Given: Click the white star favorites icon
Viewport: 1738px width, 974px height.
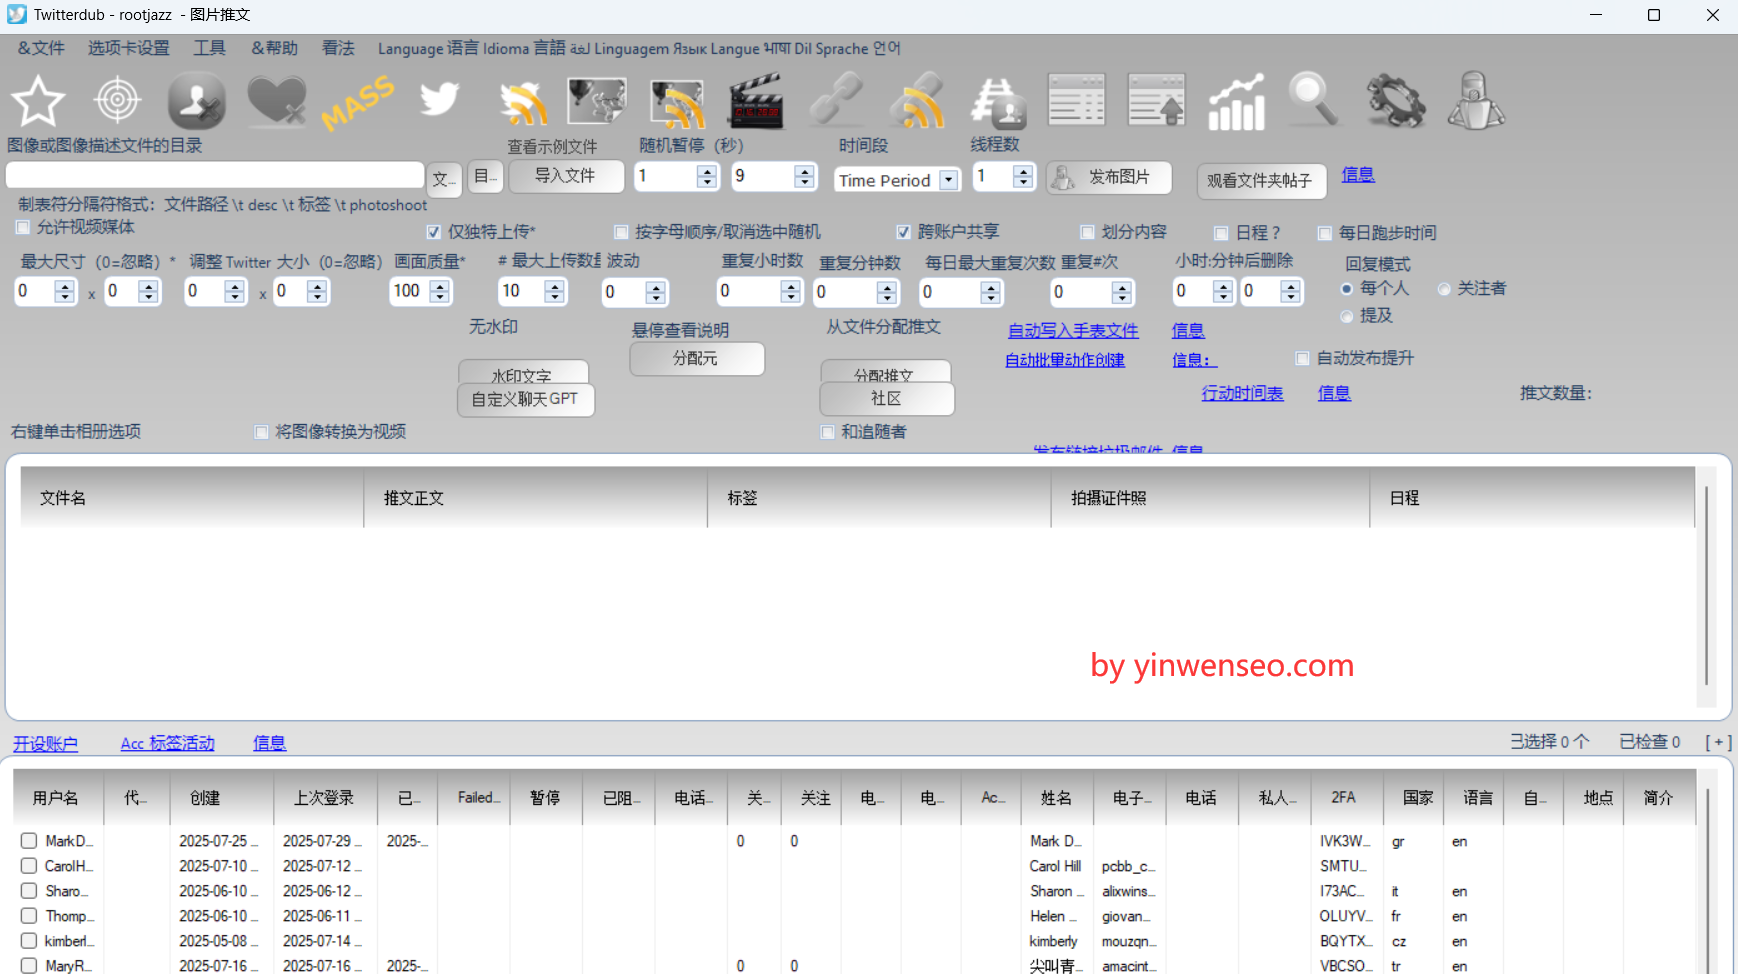Looking at the screenshot, I should [38, 101].
